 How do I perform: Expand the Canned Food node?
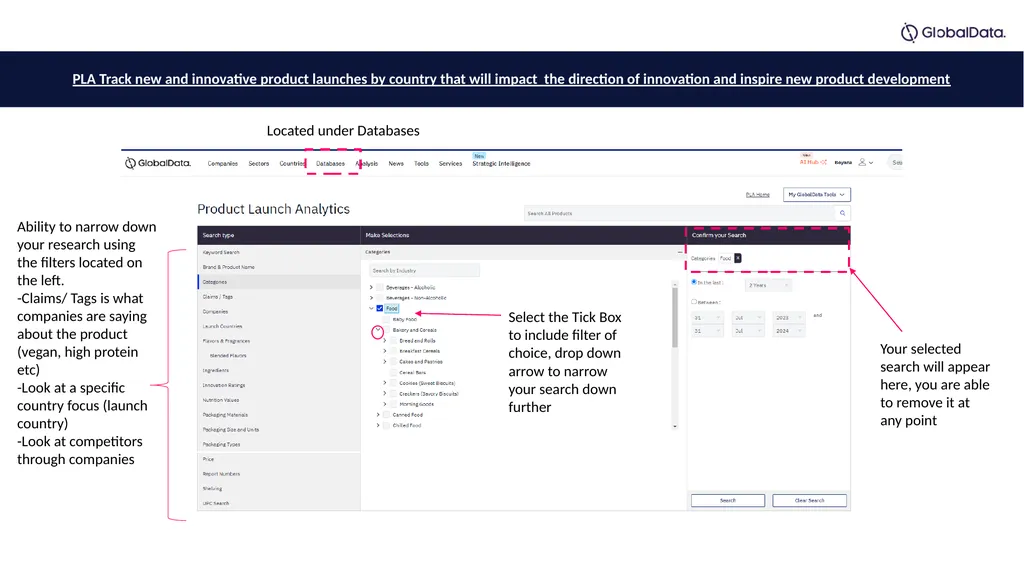click(378, 415)
